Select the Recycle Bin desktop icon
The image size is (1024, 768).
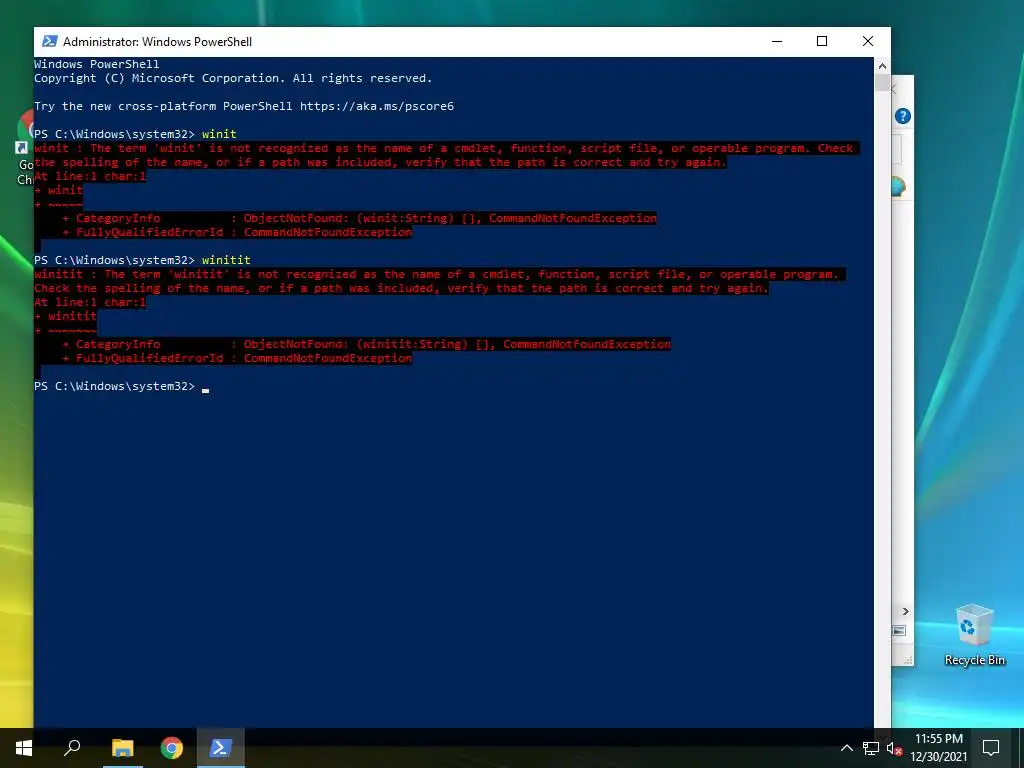(974, 635)
